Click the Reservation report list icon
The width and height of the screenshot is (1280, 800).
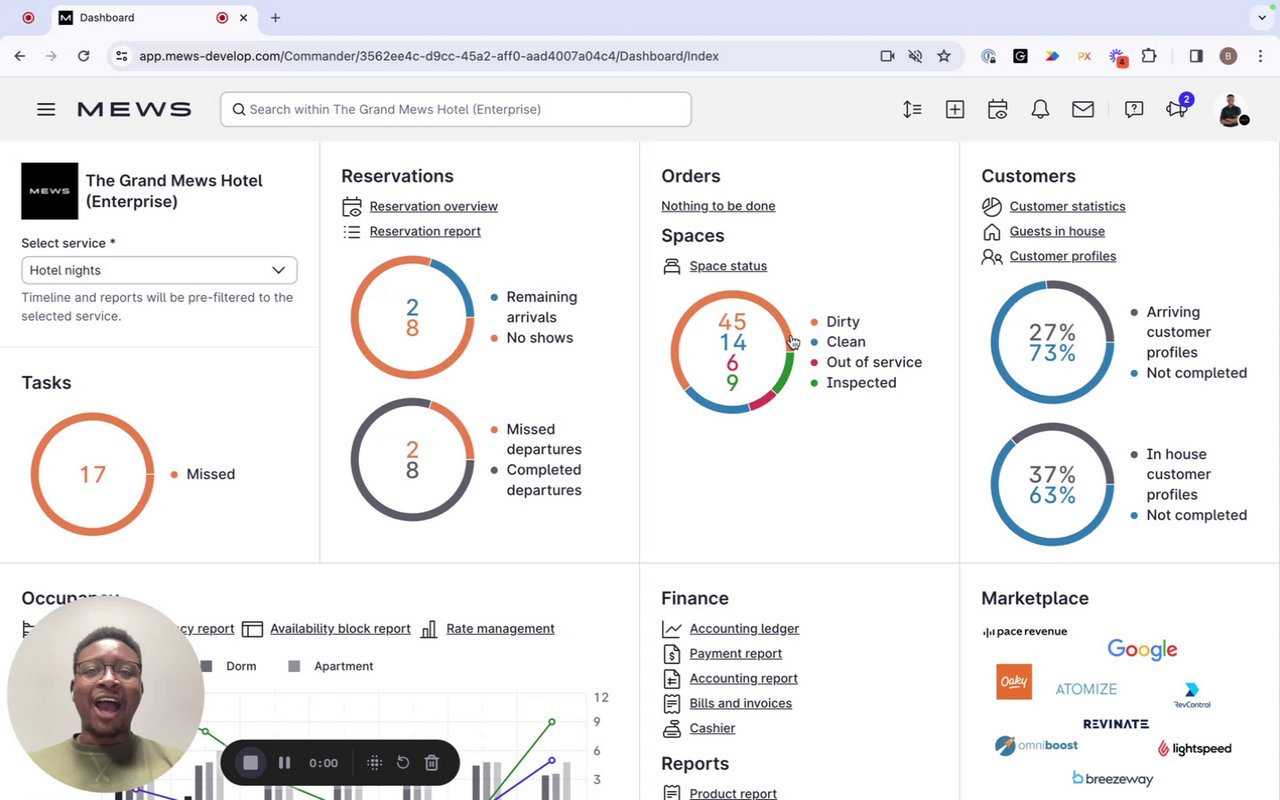click(x=352, y=231)
